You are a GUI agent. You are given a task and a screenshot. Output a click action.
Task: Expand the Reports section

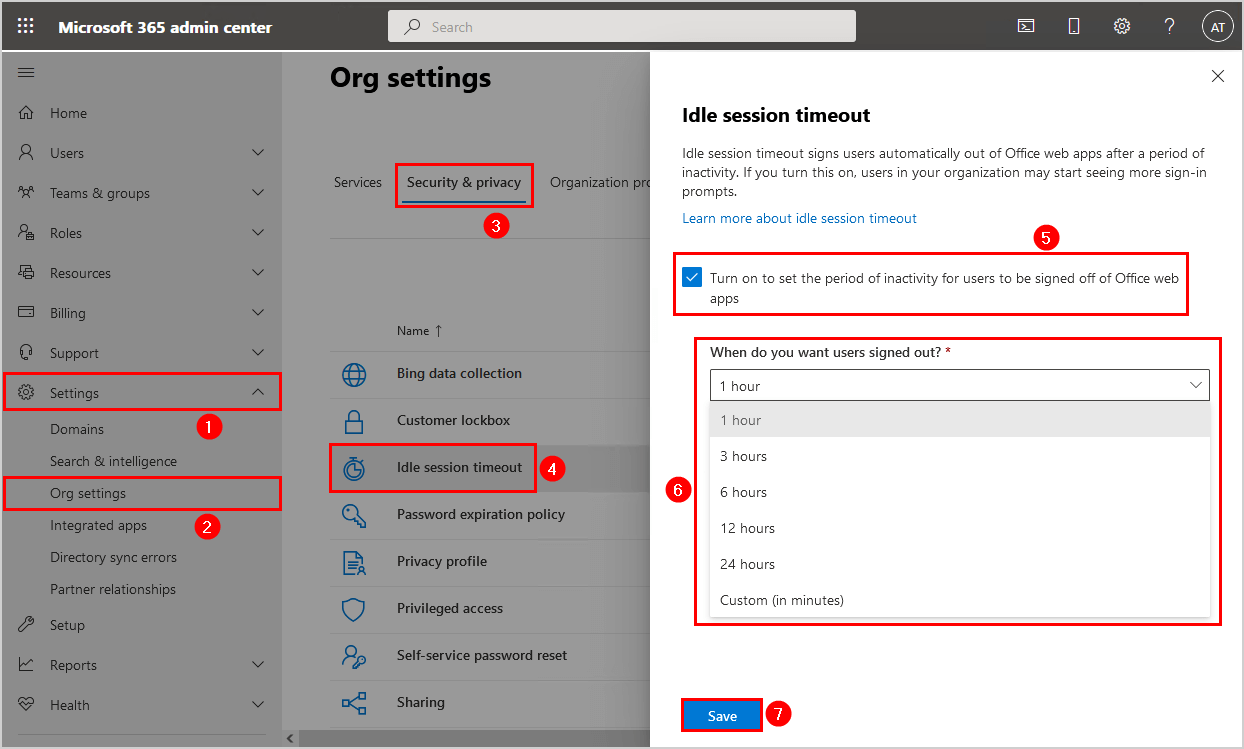point(258,664)
